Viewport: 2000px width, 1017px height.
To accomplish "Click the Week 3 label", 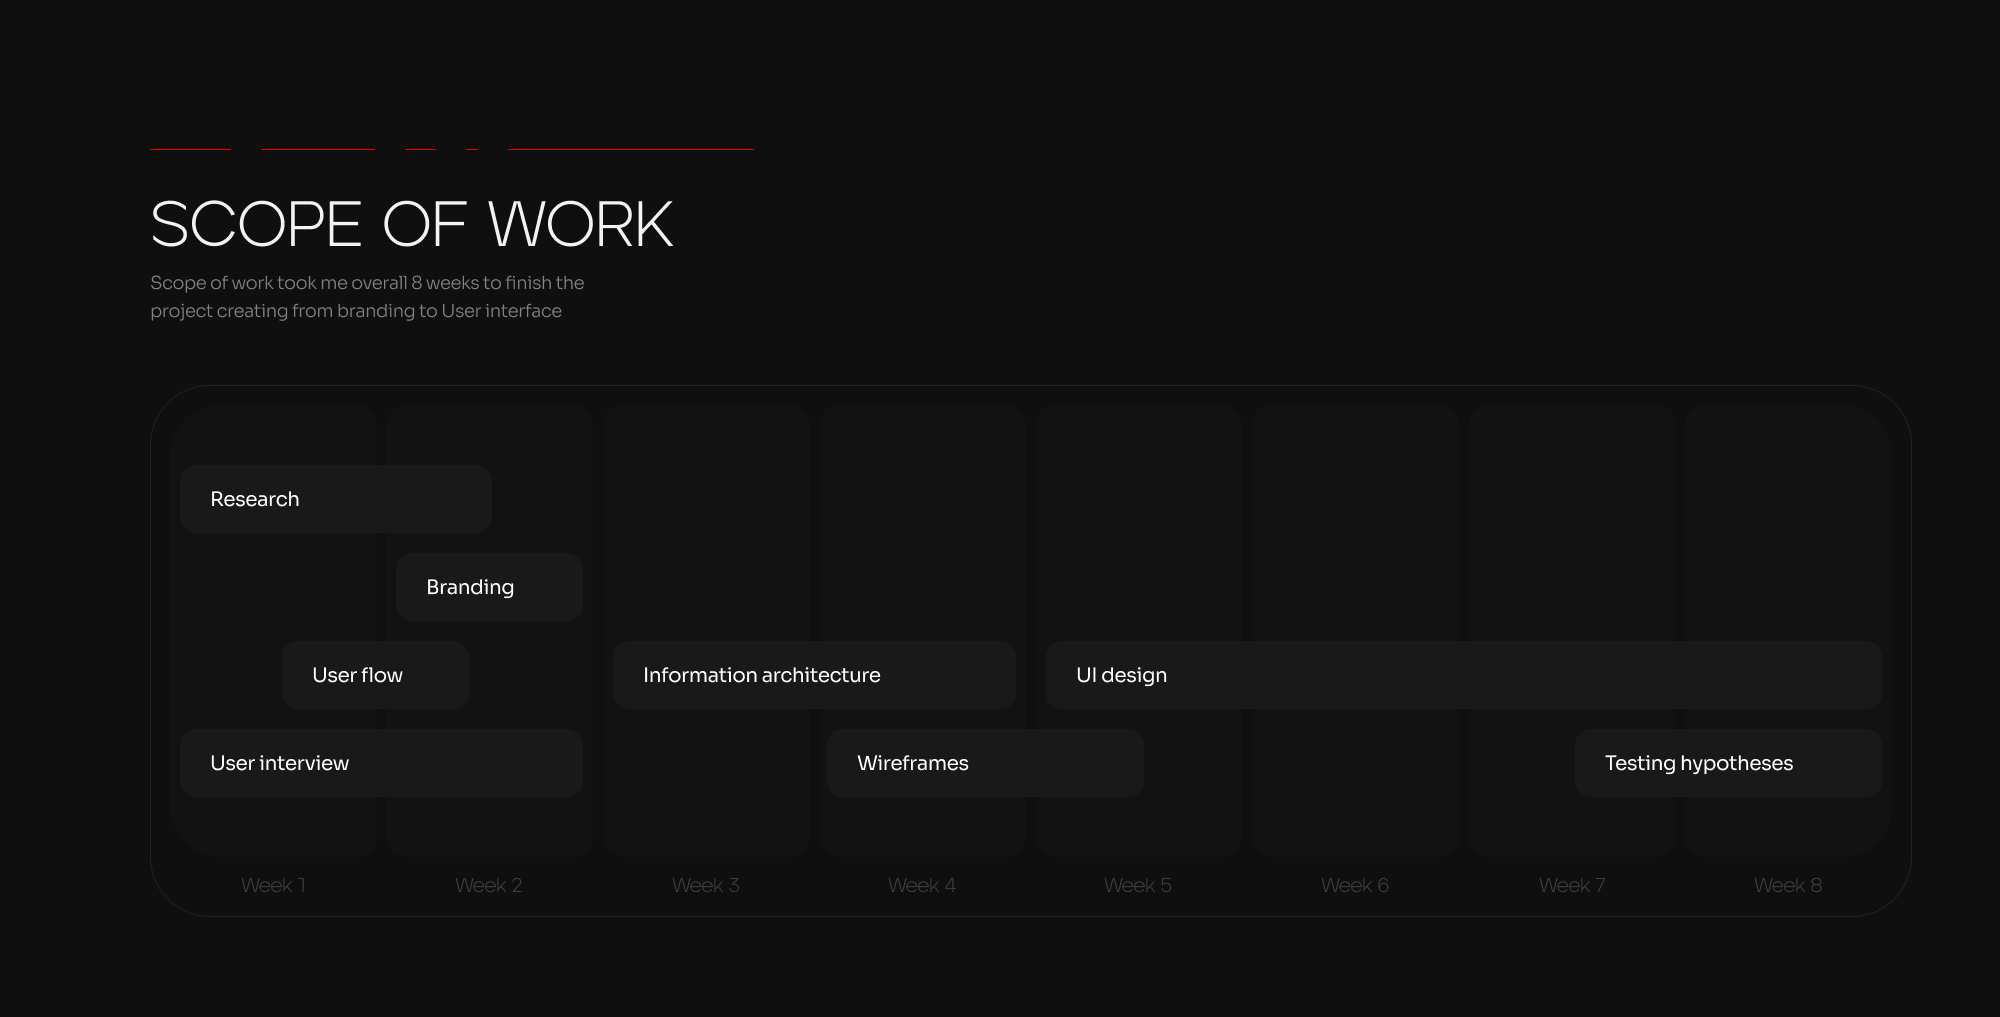I will click(706, 885).
